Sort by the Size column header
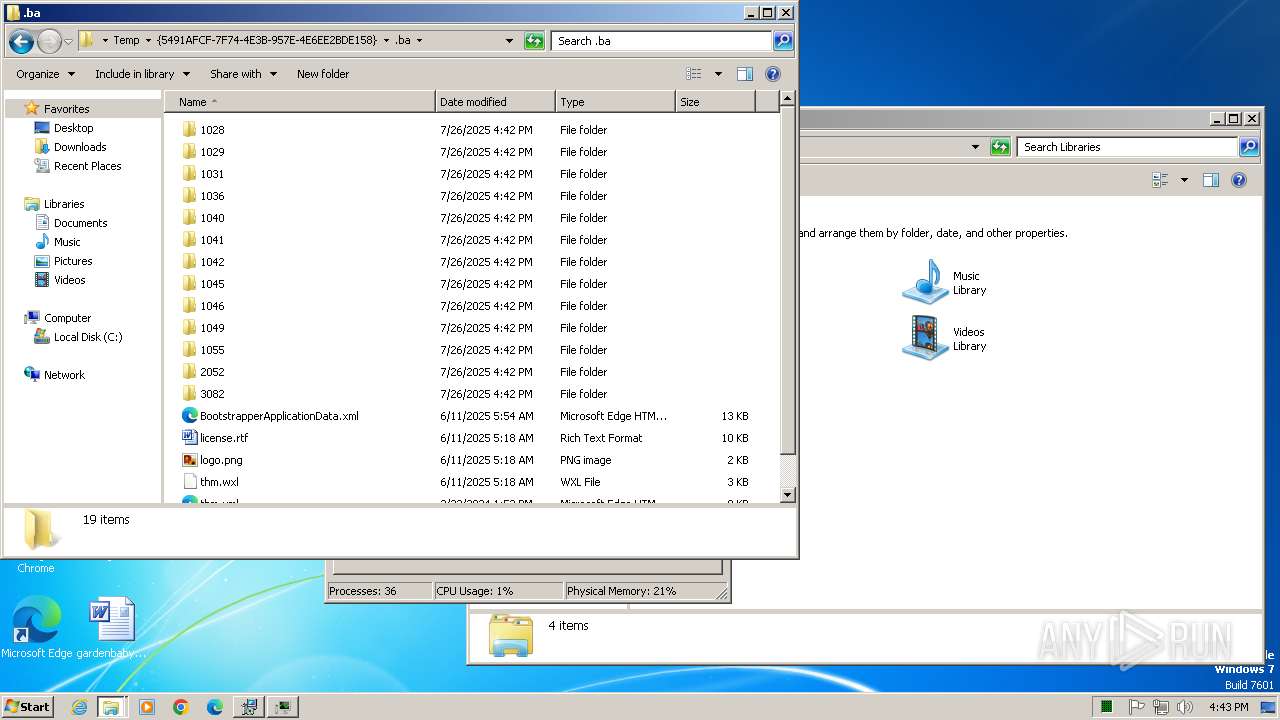Screen dimensions: 1280x720 [x=715, y=102]
